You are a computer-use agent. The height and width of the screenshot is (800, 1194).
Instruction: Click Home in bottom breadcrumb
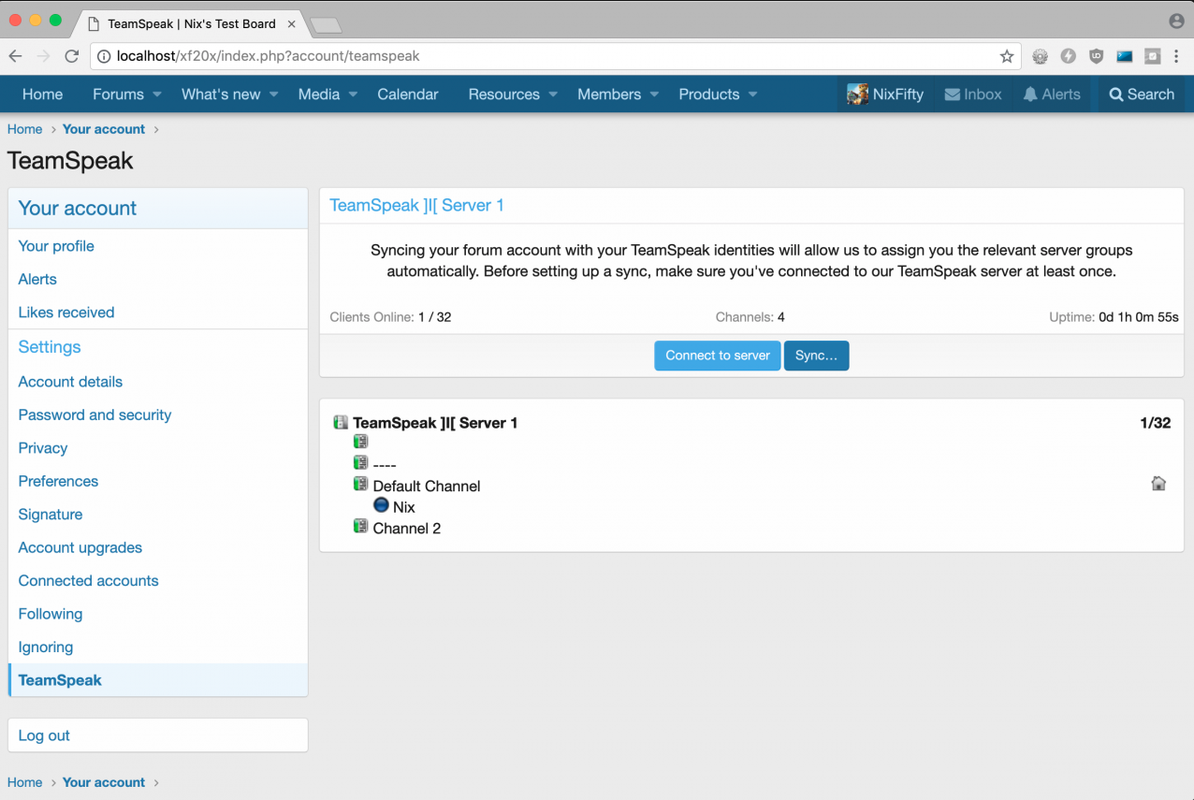[24, 782]
